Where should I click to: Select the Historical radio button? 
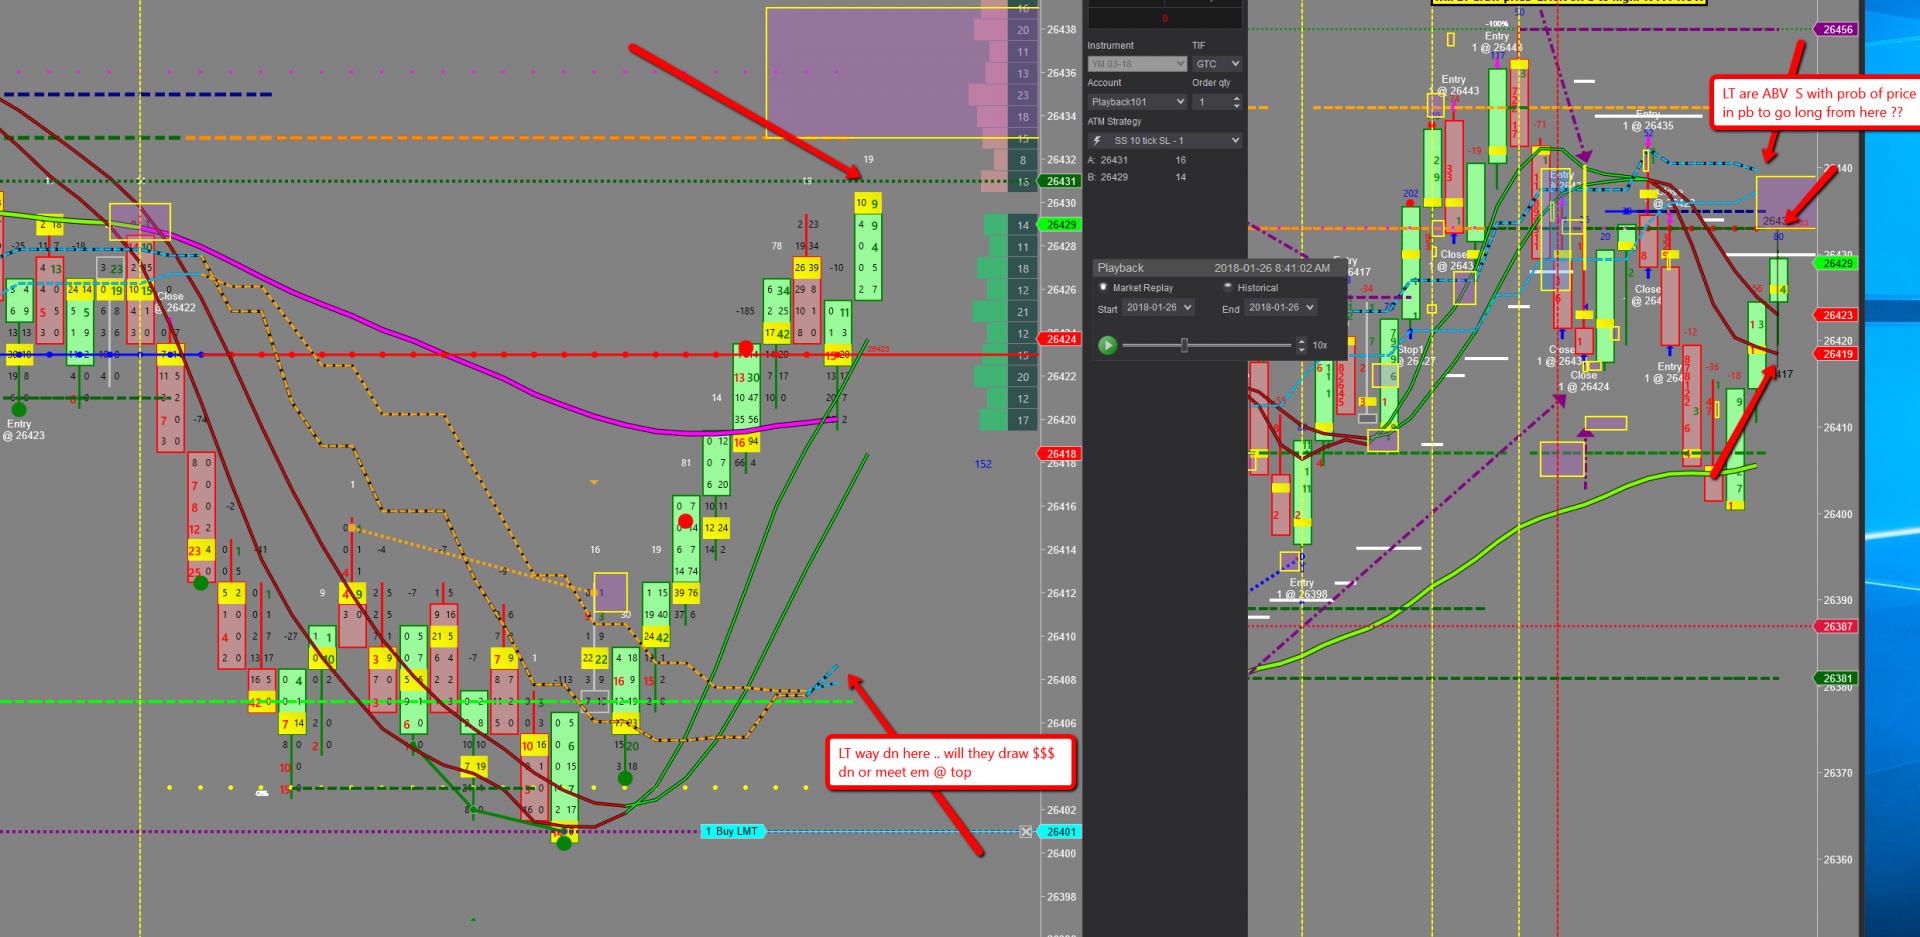(1228, 288)
